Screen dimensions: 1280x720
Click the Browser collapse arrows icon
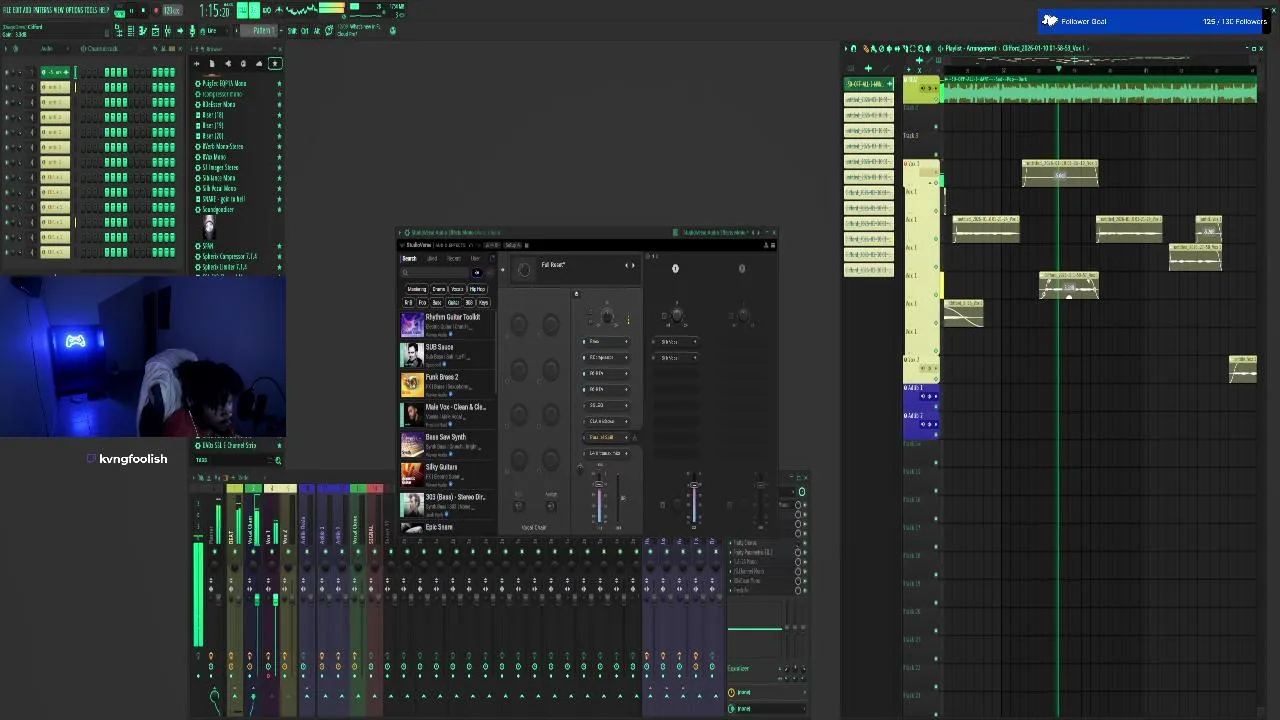[196, 63]
